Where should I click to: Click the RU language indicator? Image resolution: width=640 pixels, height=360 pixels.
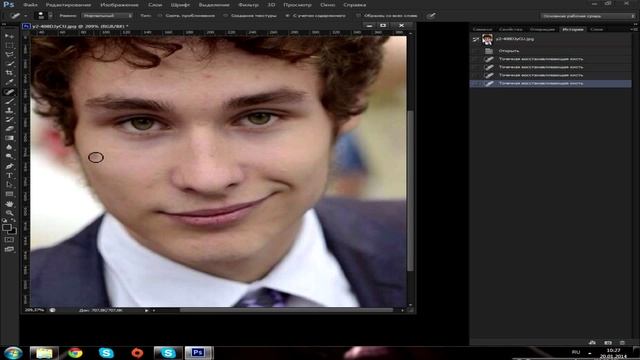pos(576,352)
